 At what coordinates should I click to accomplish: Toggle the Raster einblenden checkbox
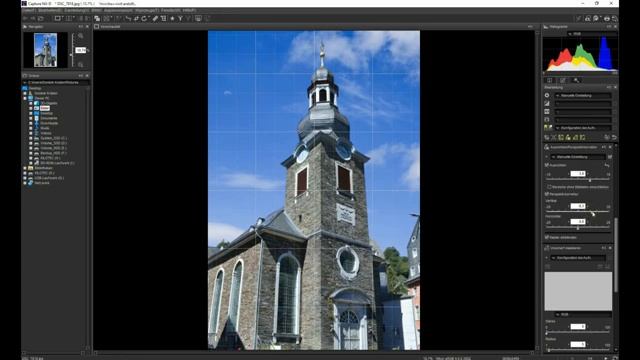(547, 237)
